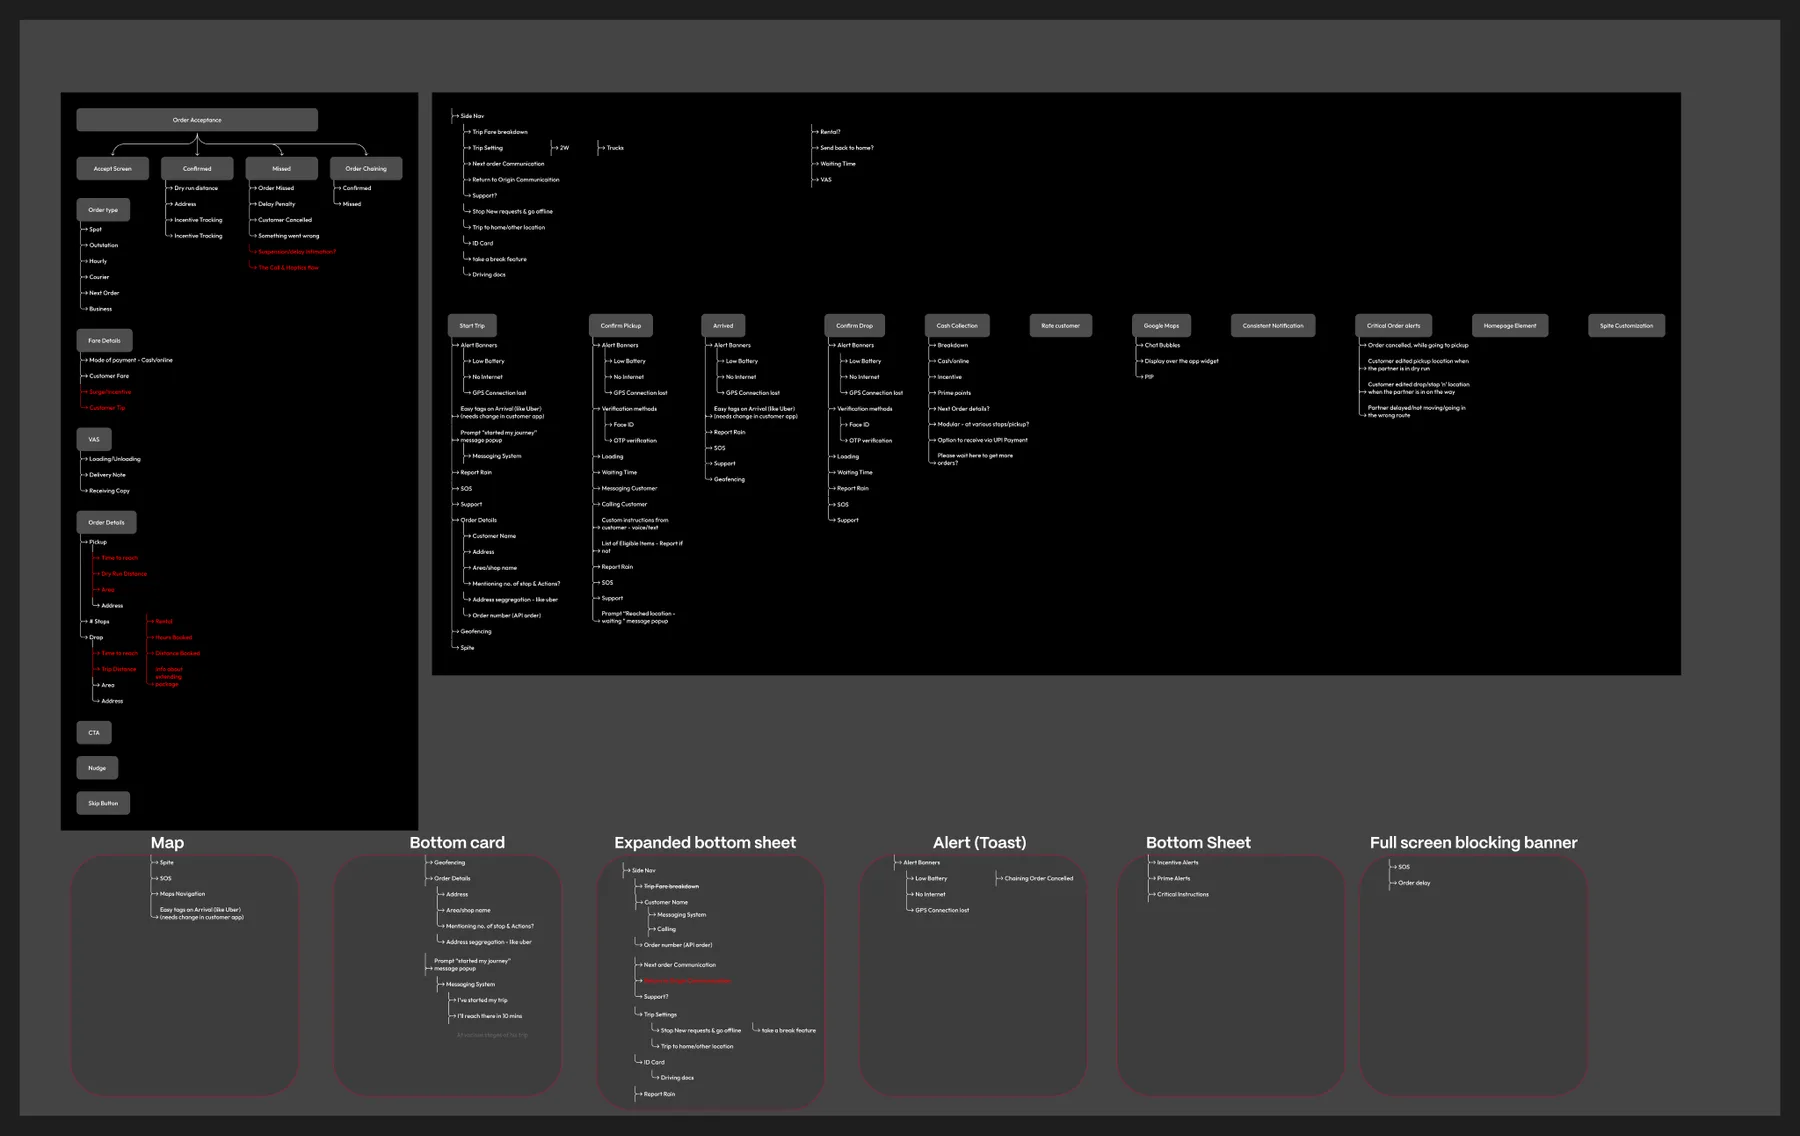
Task: Click Calling Customer under Confirm Pickup
Action: click(624, 504)
